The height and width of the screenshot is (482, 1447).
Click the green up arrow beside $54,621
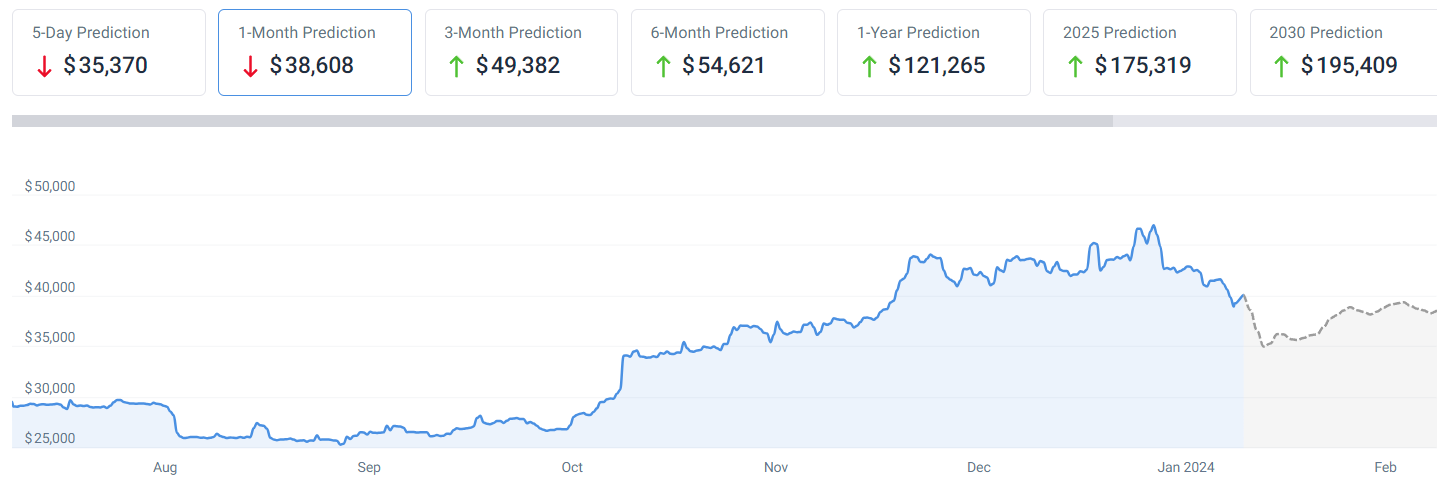tap(663, 67)
